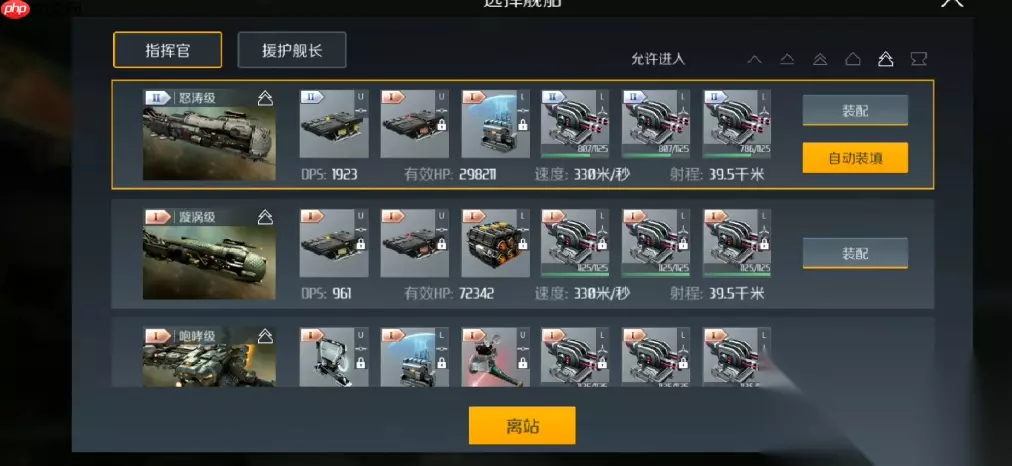Click the chevron-with-underline ship class filter icon
Screen dimensions: 1012x466
[x=787, y=59]
